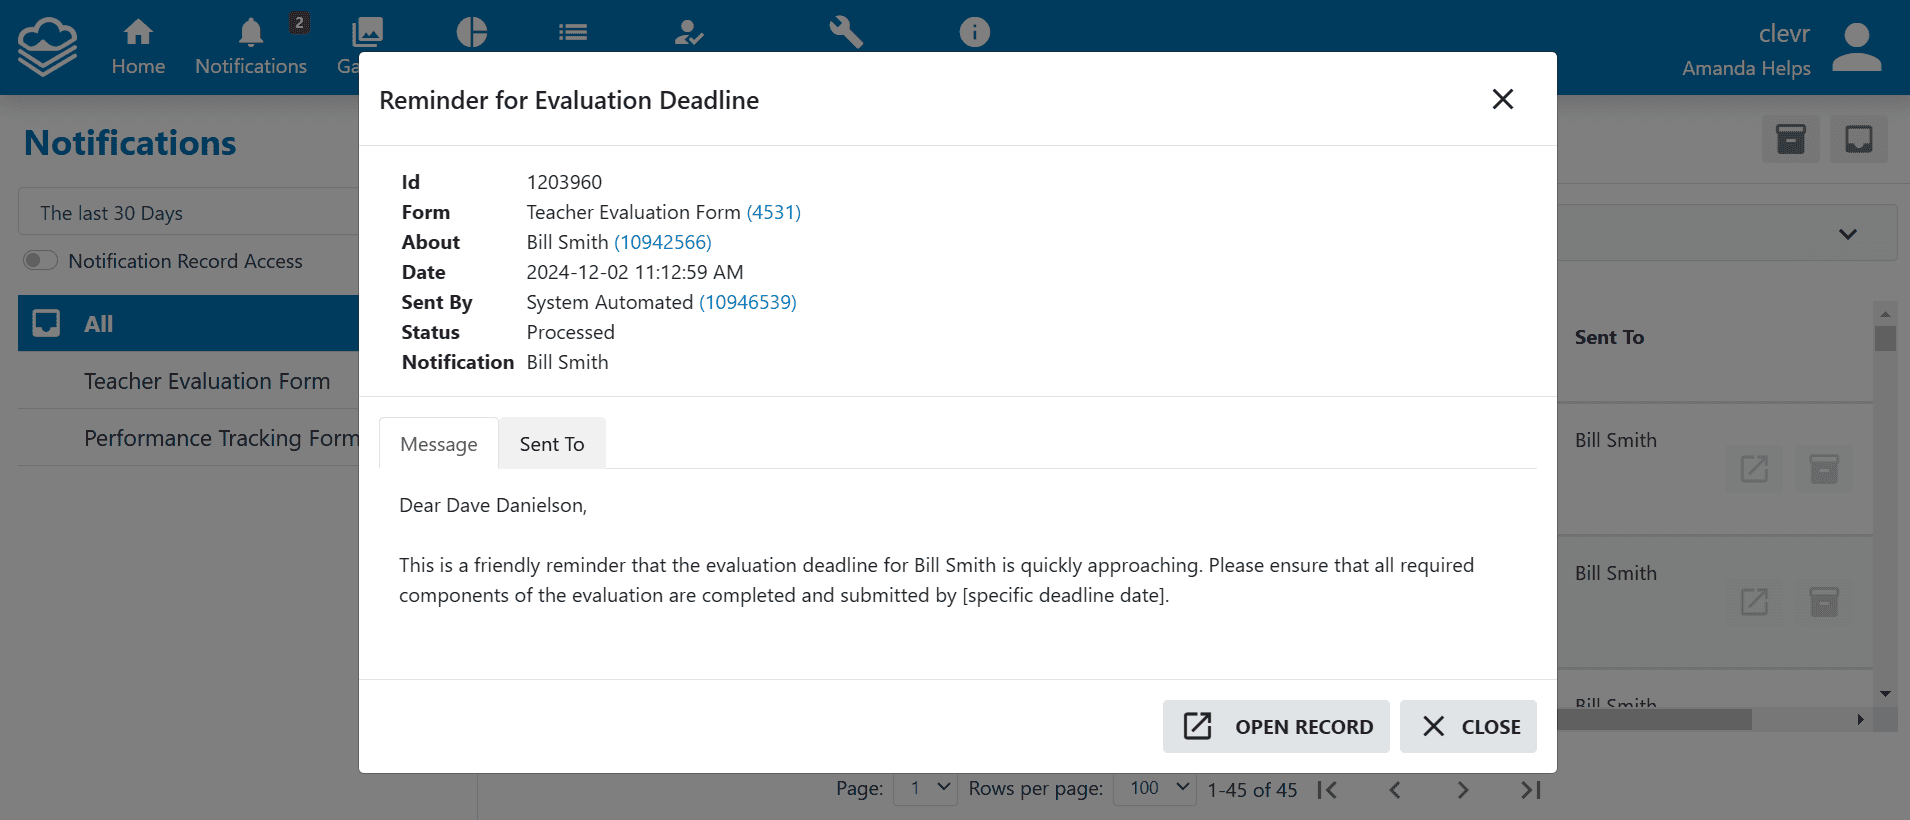Select the Message tab
This screenshot has width=1910, height=820.
(439, 444)
